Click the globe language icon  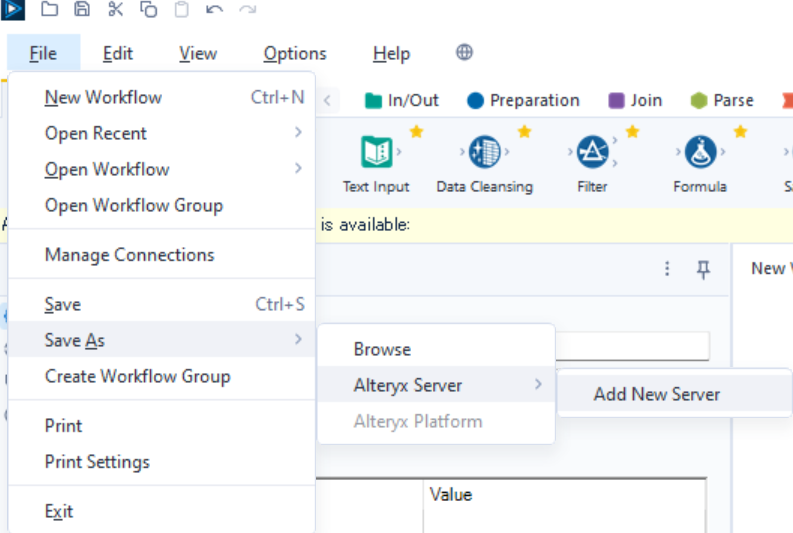pyautogui.click(x=464, y=53)
